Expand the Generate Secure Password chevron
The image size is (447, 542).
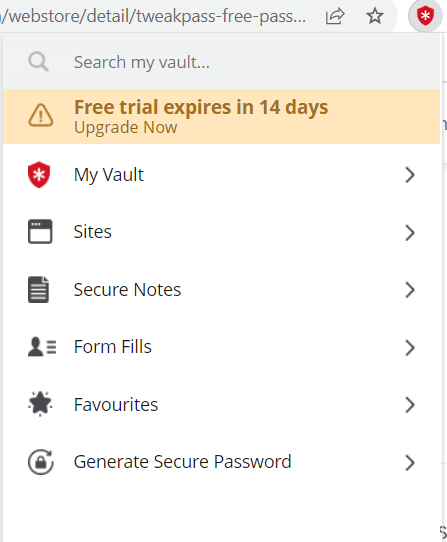point(410,463)
